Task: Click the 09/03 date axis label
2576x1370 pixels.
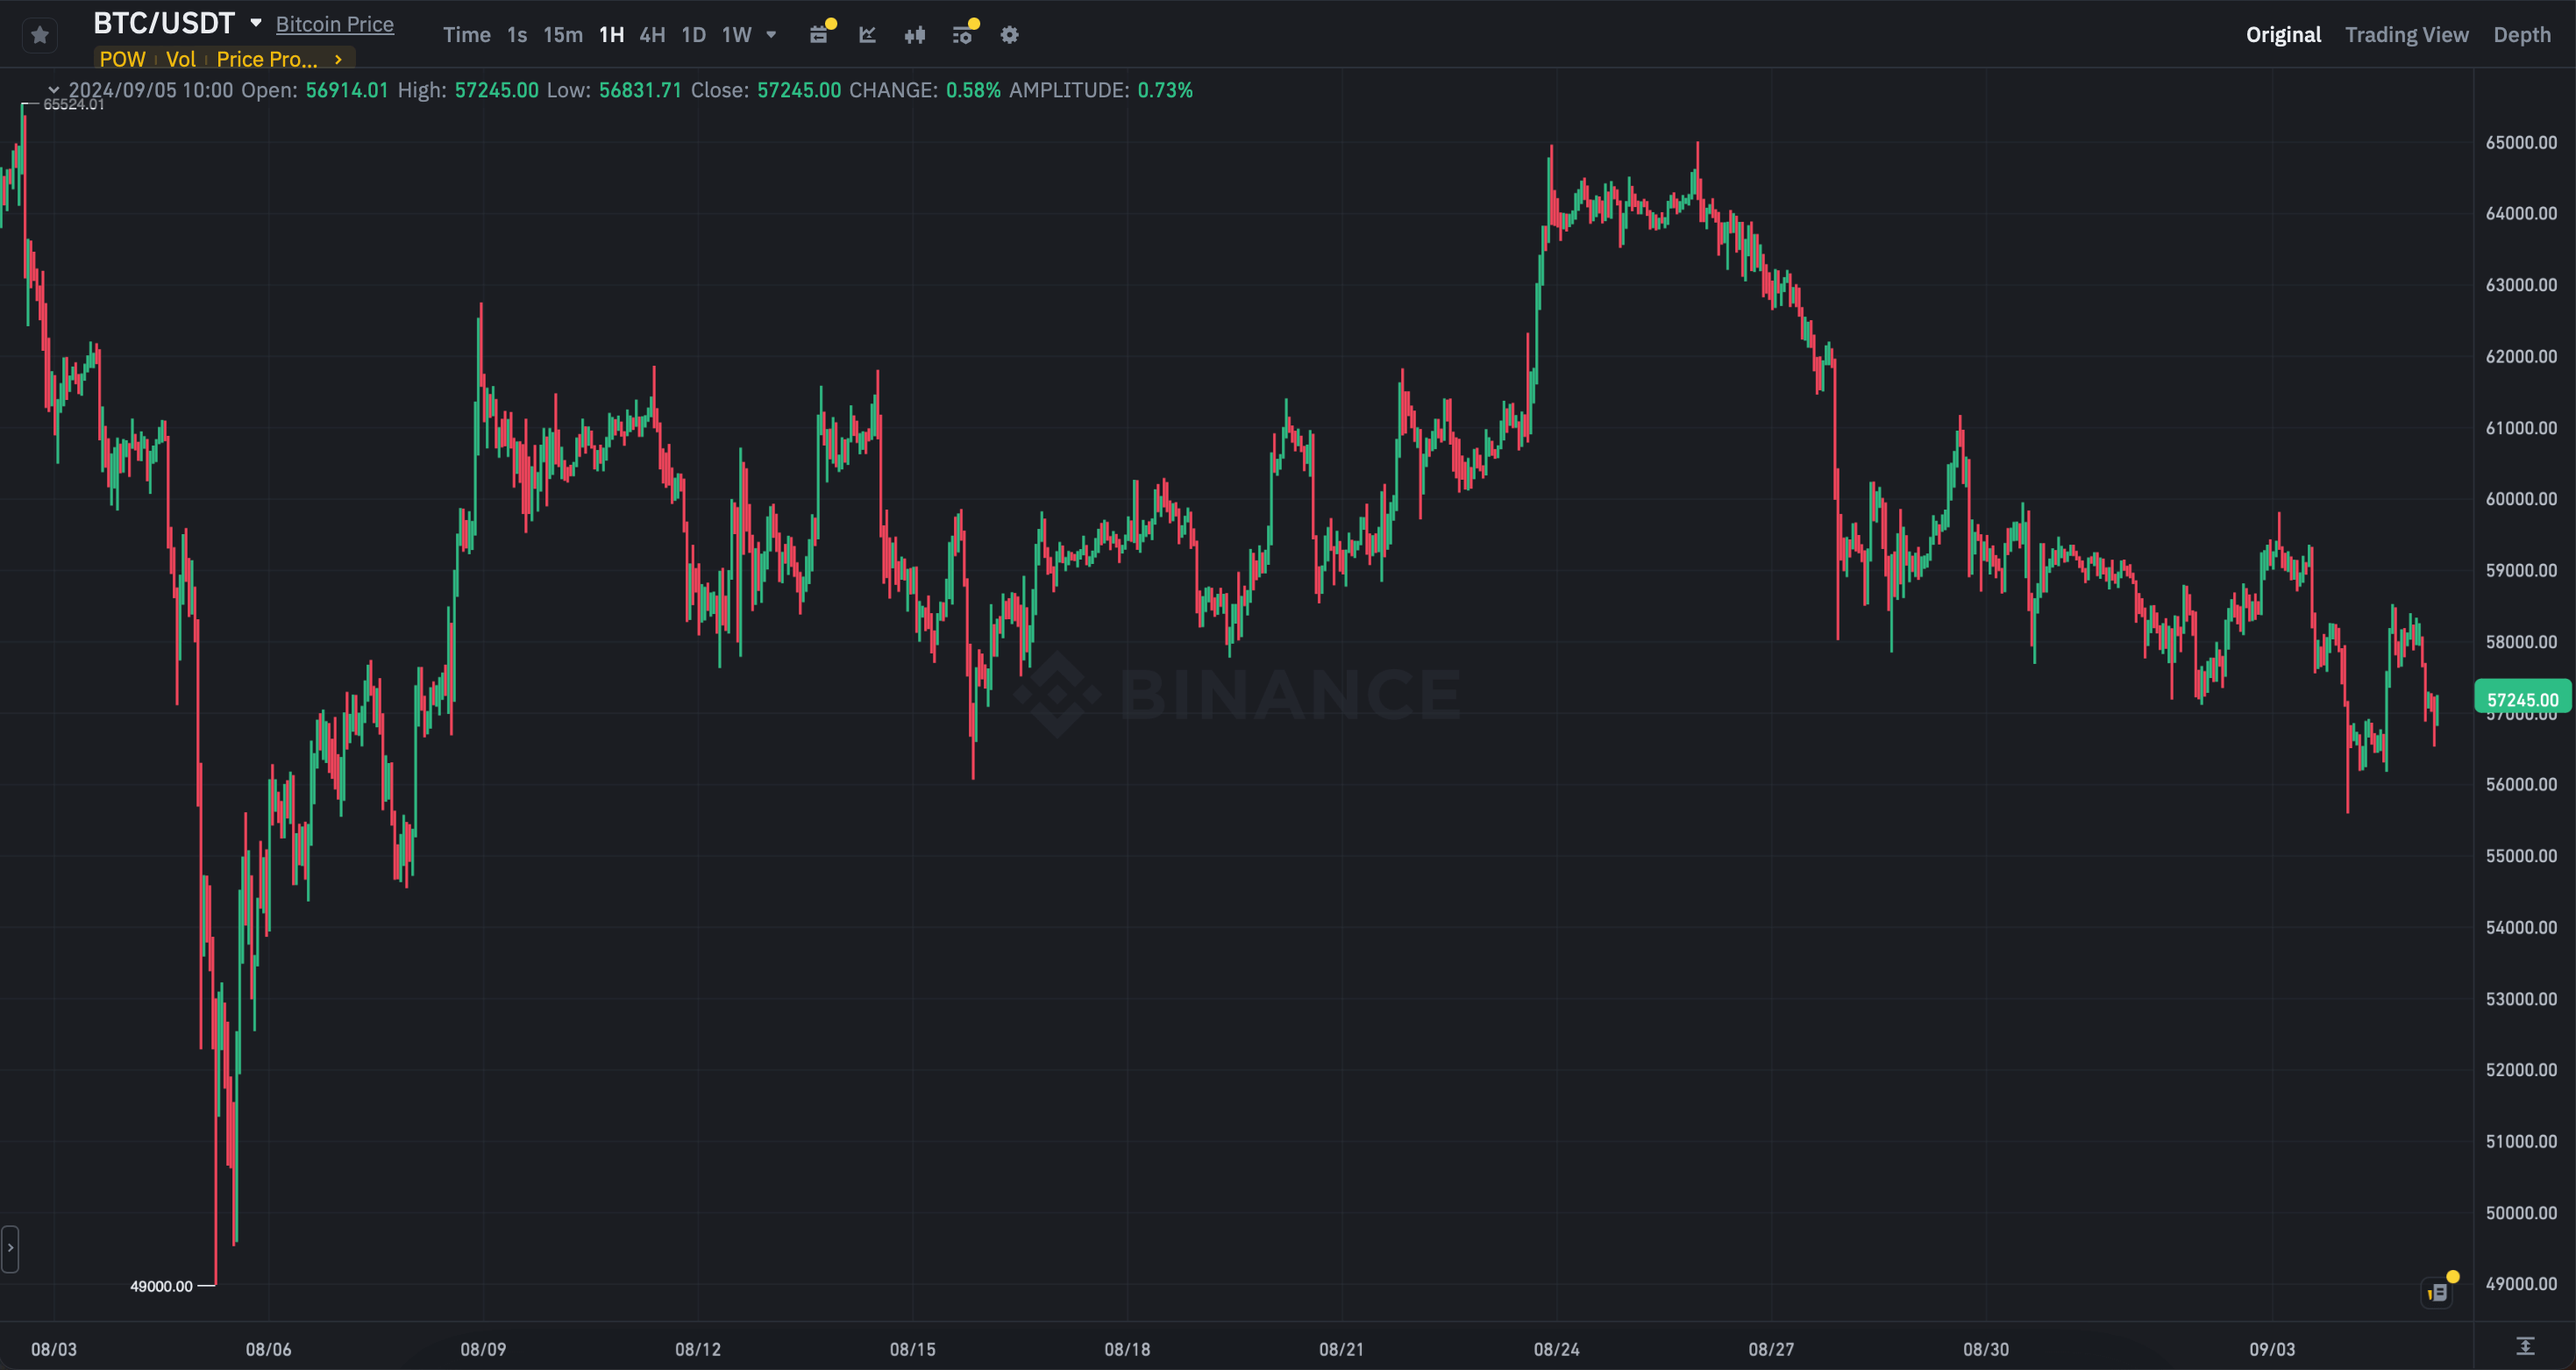Action: (2272, 1349)
